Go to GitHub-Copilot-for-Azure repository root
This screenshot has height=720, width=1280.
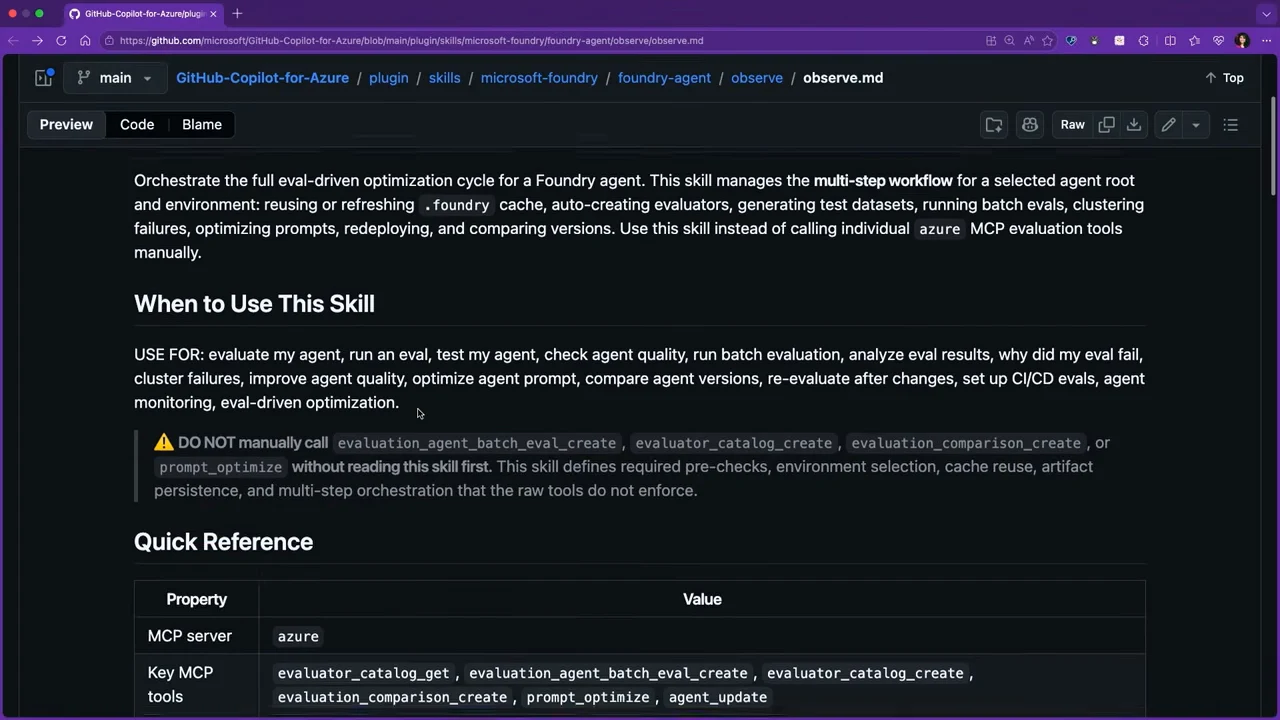262,78
